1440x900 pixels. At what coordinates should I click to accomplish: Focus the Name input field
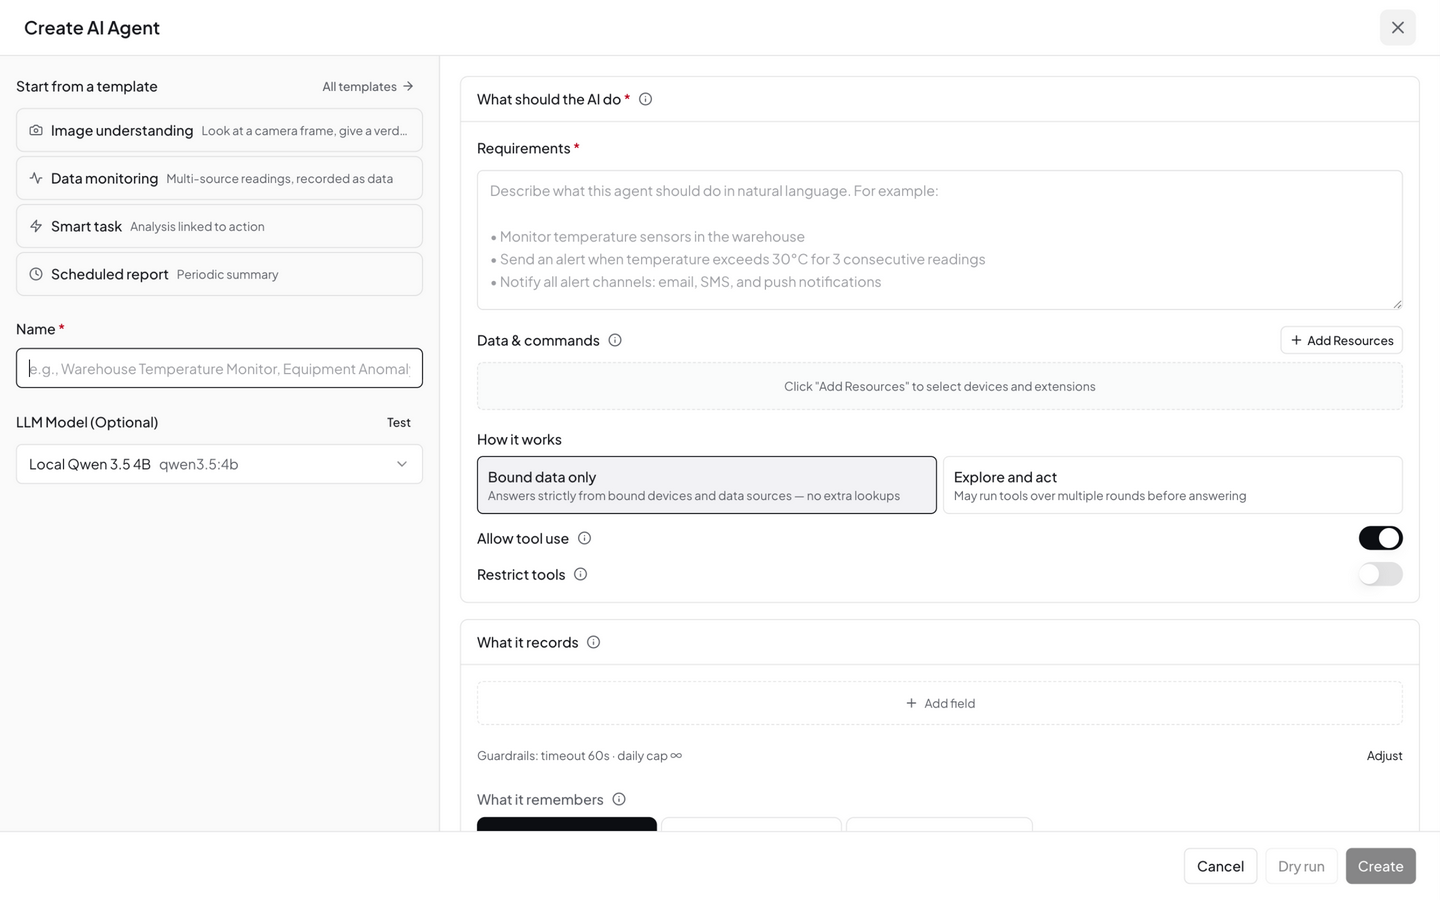tap(219, 368)
